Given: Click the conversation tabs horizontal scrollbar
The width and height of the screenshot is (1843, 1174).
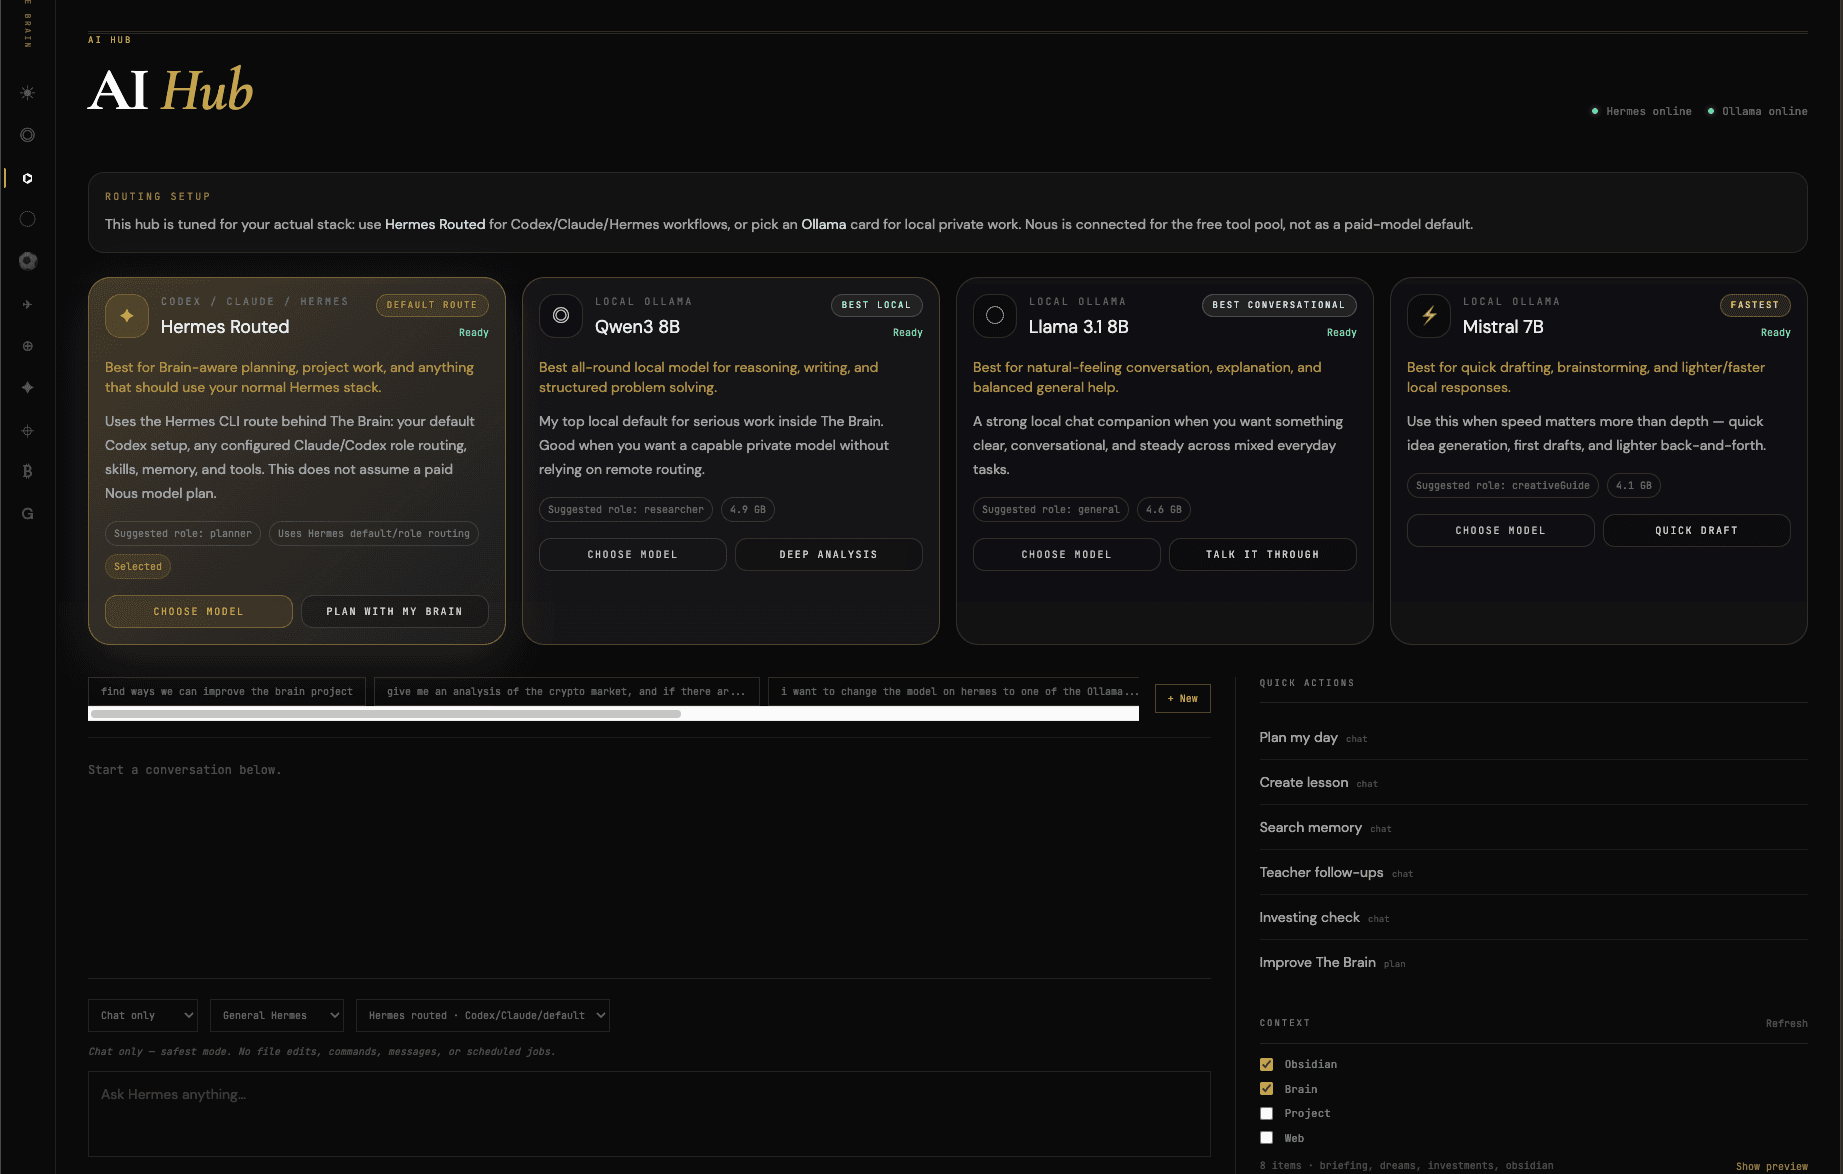Looking at the screenshot, I should 386,714.
